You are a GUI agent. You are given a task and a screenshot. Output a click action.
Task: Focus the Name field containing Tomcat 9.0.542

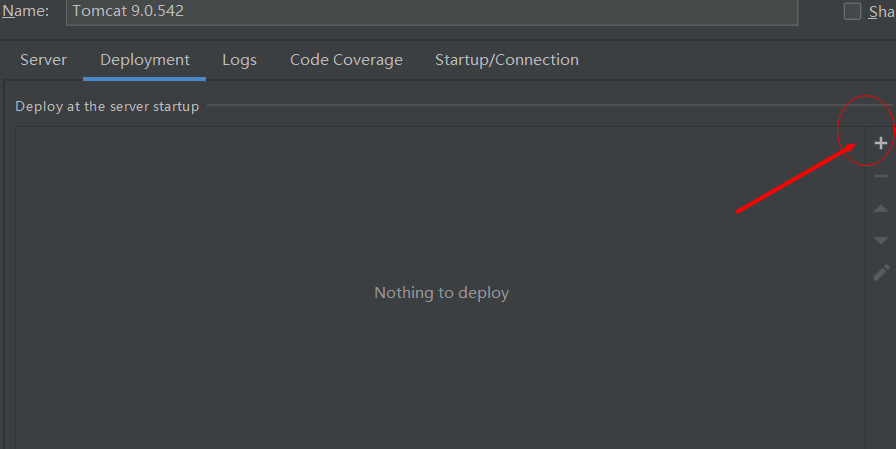point(432,11)
